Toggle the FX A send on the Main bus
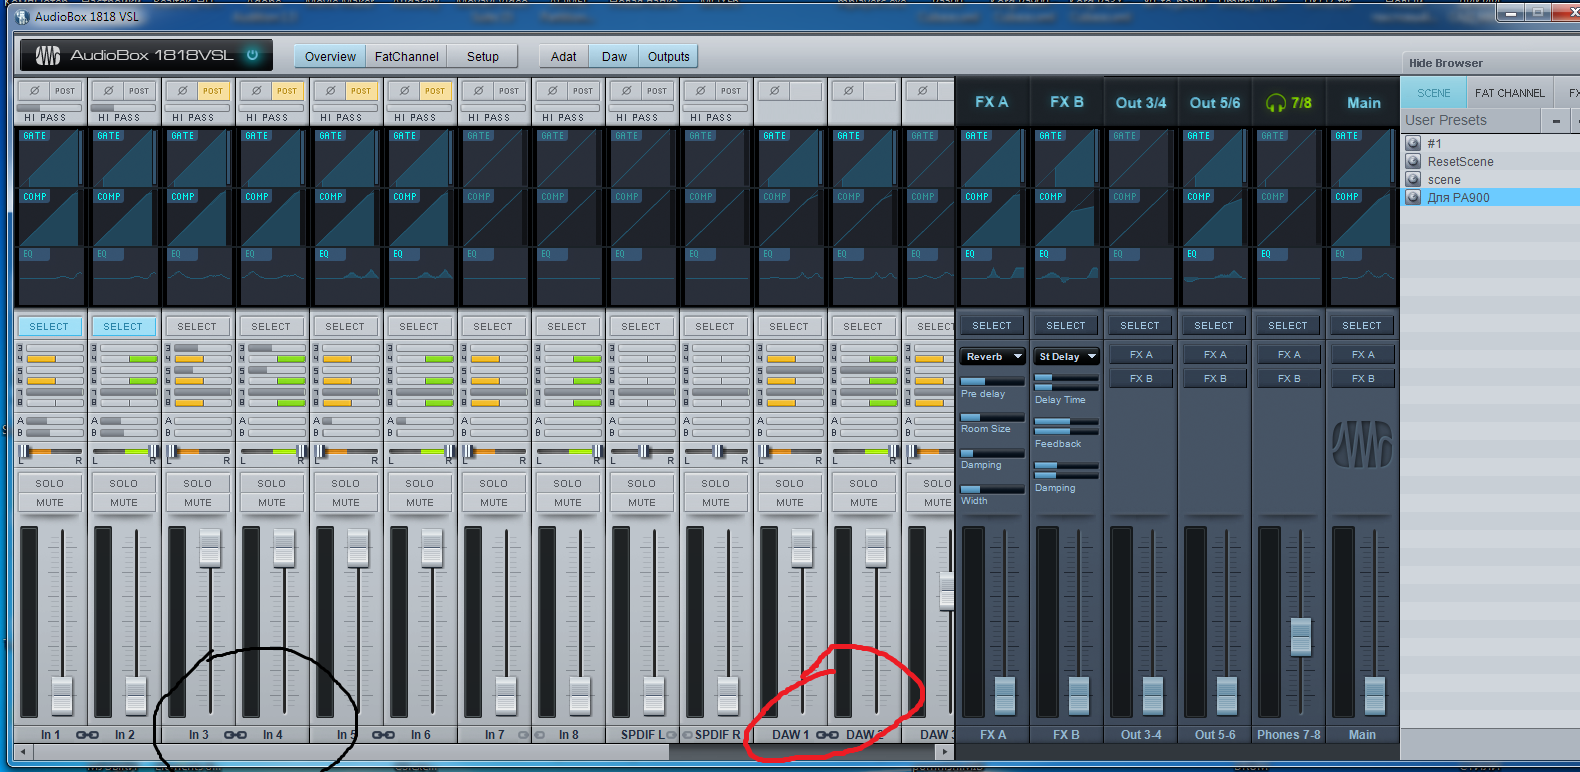 [x=1363, y=355]
